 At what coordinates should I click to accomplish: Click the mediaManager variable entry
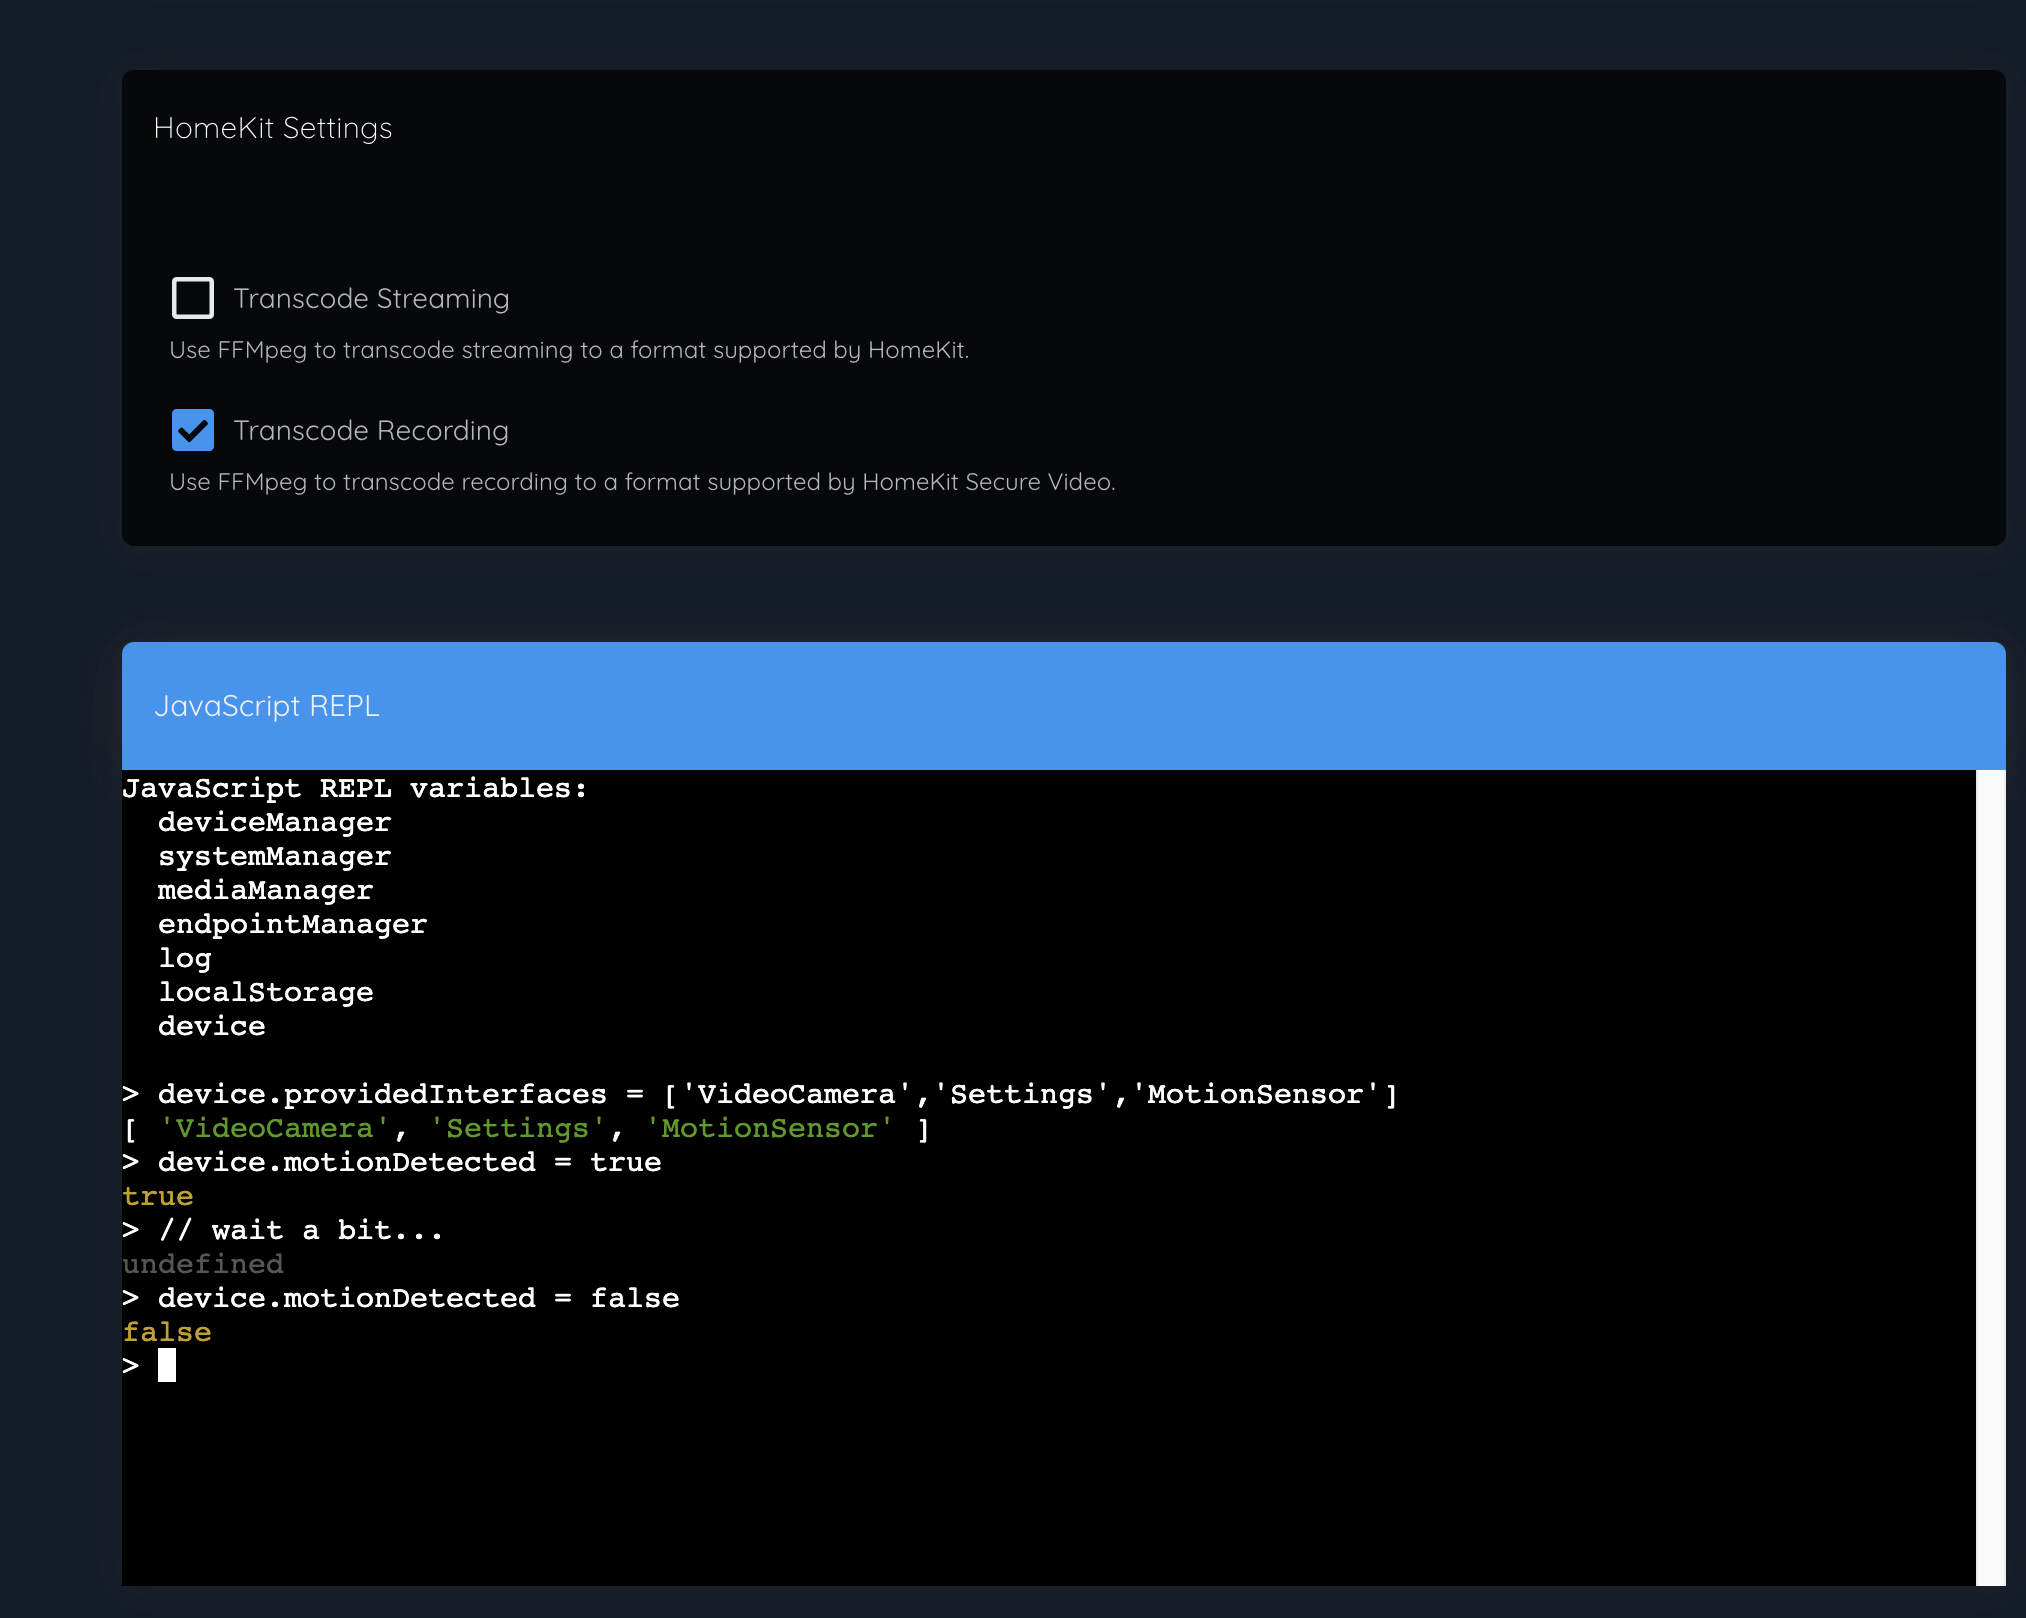pyautogui.click(x=265, y=890)
